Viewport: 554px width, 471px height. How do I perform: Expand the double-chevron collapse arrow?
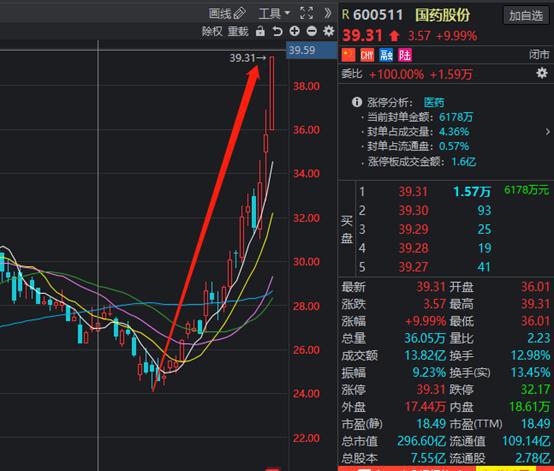pos(328,13)
